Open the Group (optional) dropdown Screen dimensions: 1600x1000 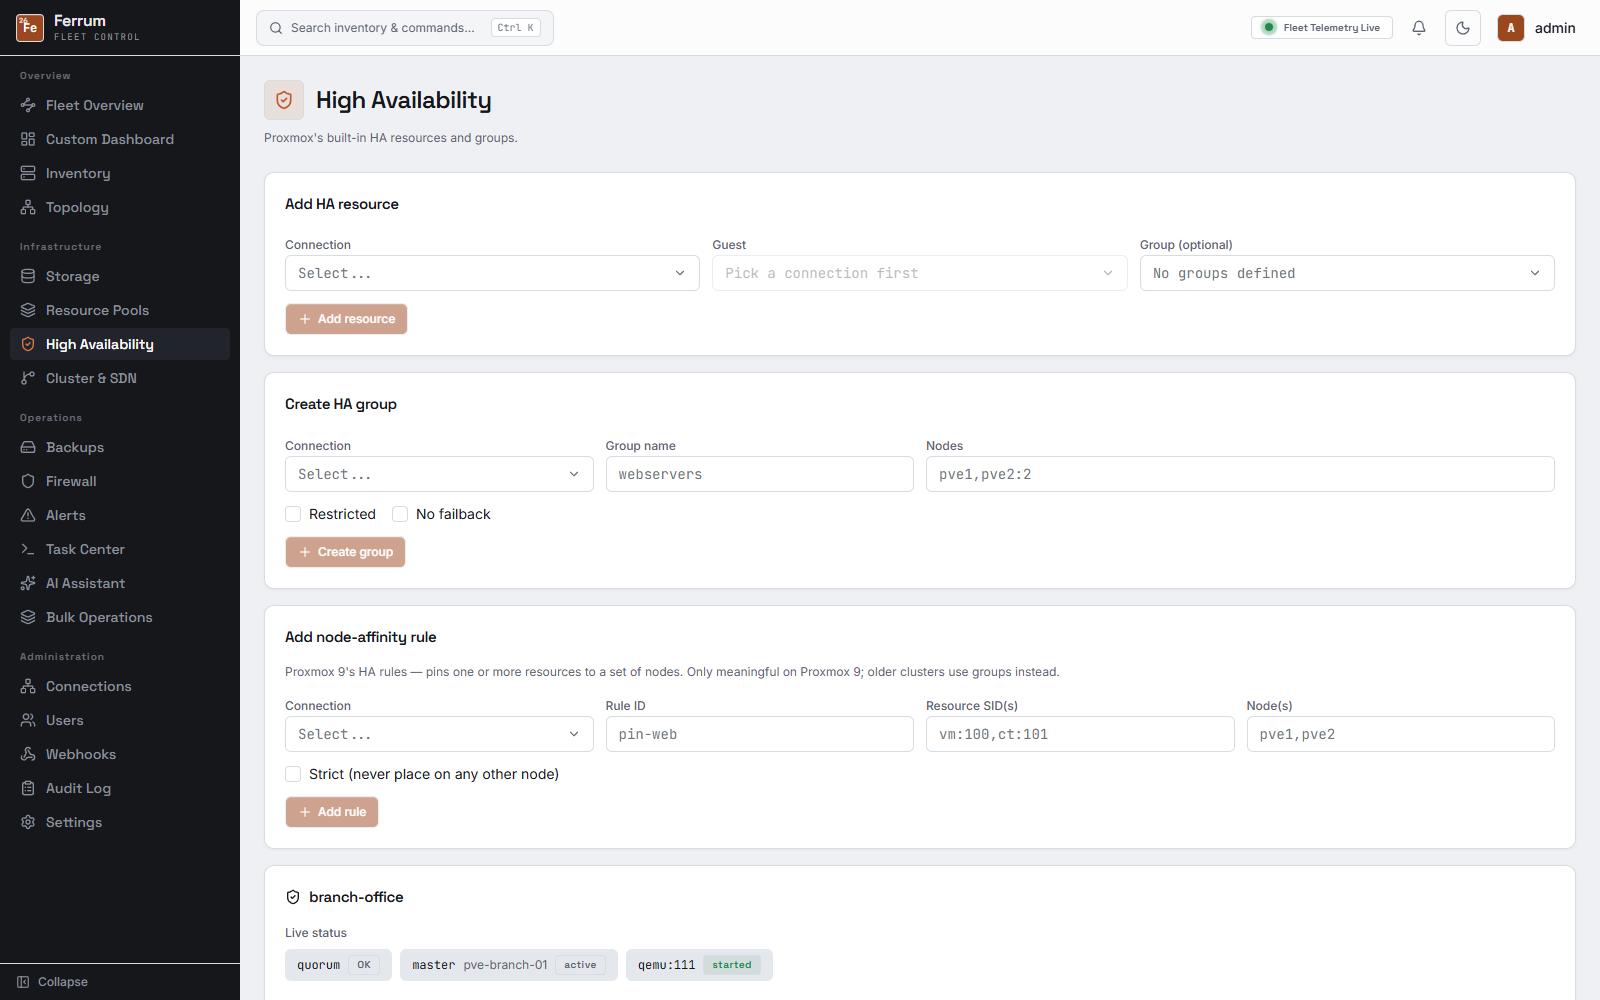point(1347,273)
